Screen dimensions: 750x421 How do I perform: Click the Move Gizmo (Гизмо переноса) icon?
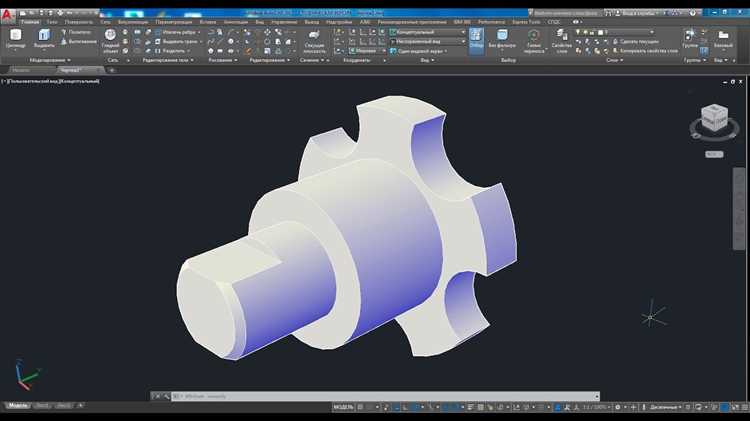click(534, 41)
